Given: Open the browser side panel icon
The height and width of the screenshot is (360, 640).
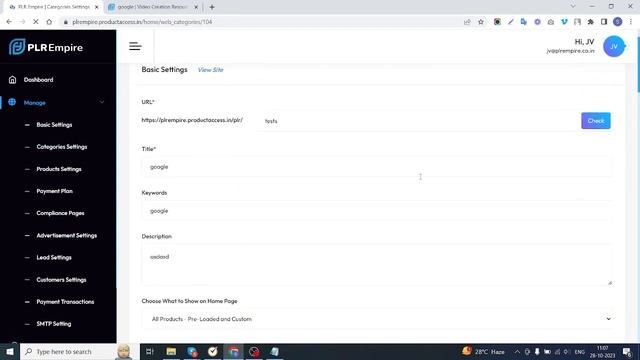Looking at the screenshot, I should 604,22.
